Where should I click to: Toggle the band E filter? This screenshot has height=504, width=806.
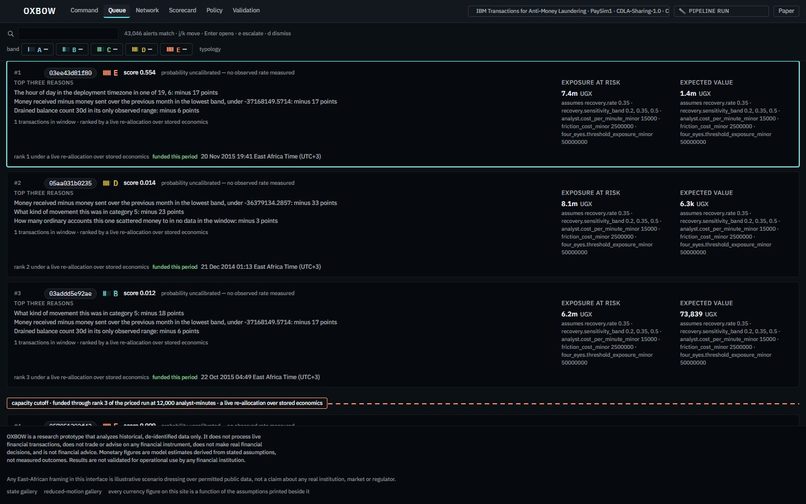(176, 49)
